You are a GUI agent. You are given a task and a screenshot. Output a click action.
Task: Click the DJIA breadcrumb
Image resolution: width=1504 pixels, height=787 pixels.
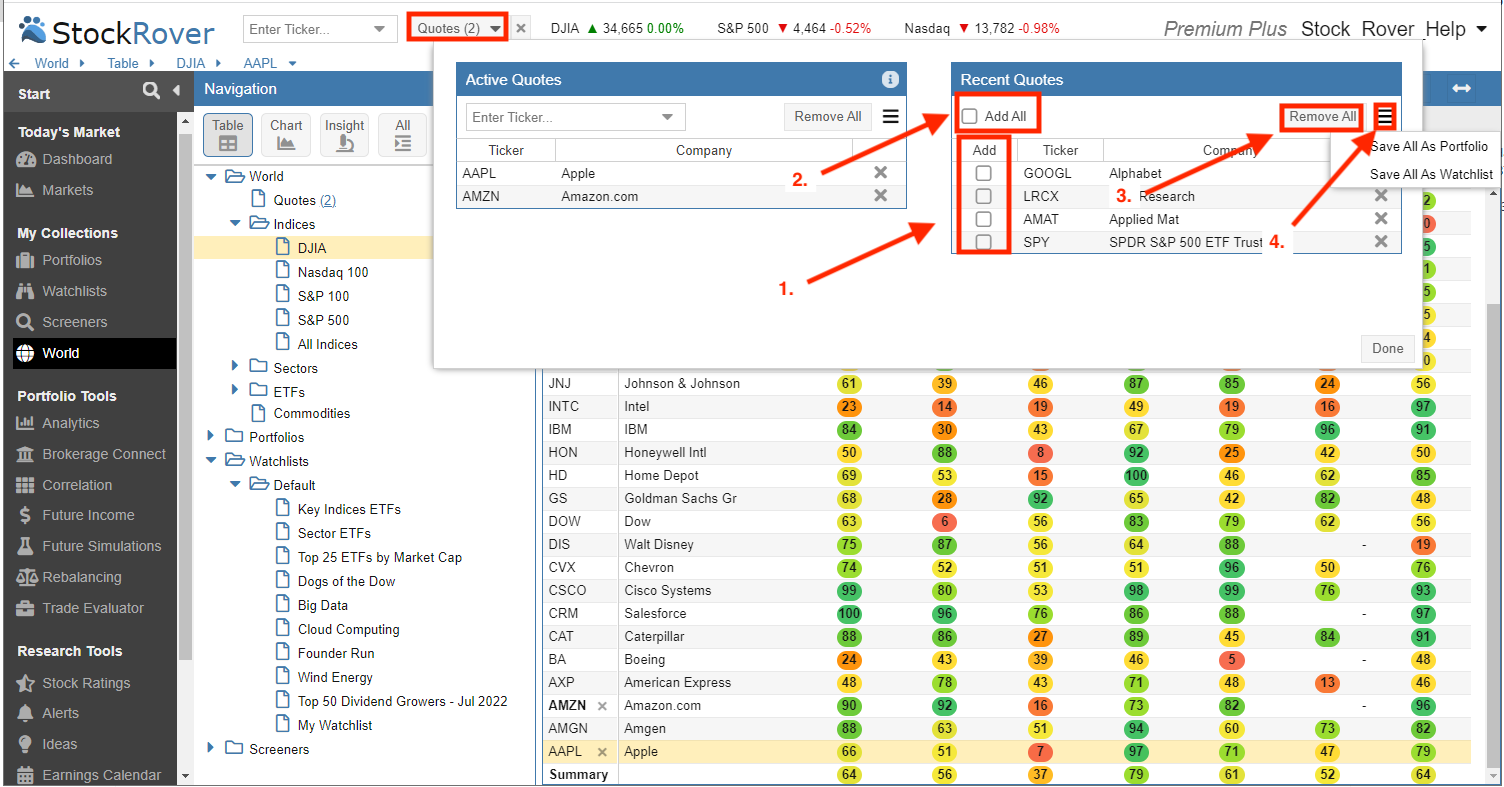click(191, 63)
